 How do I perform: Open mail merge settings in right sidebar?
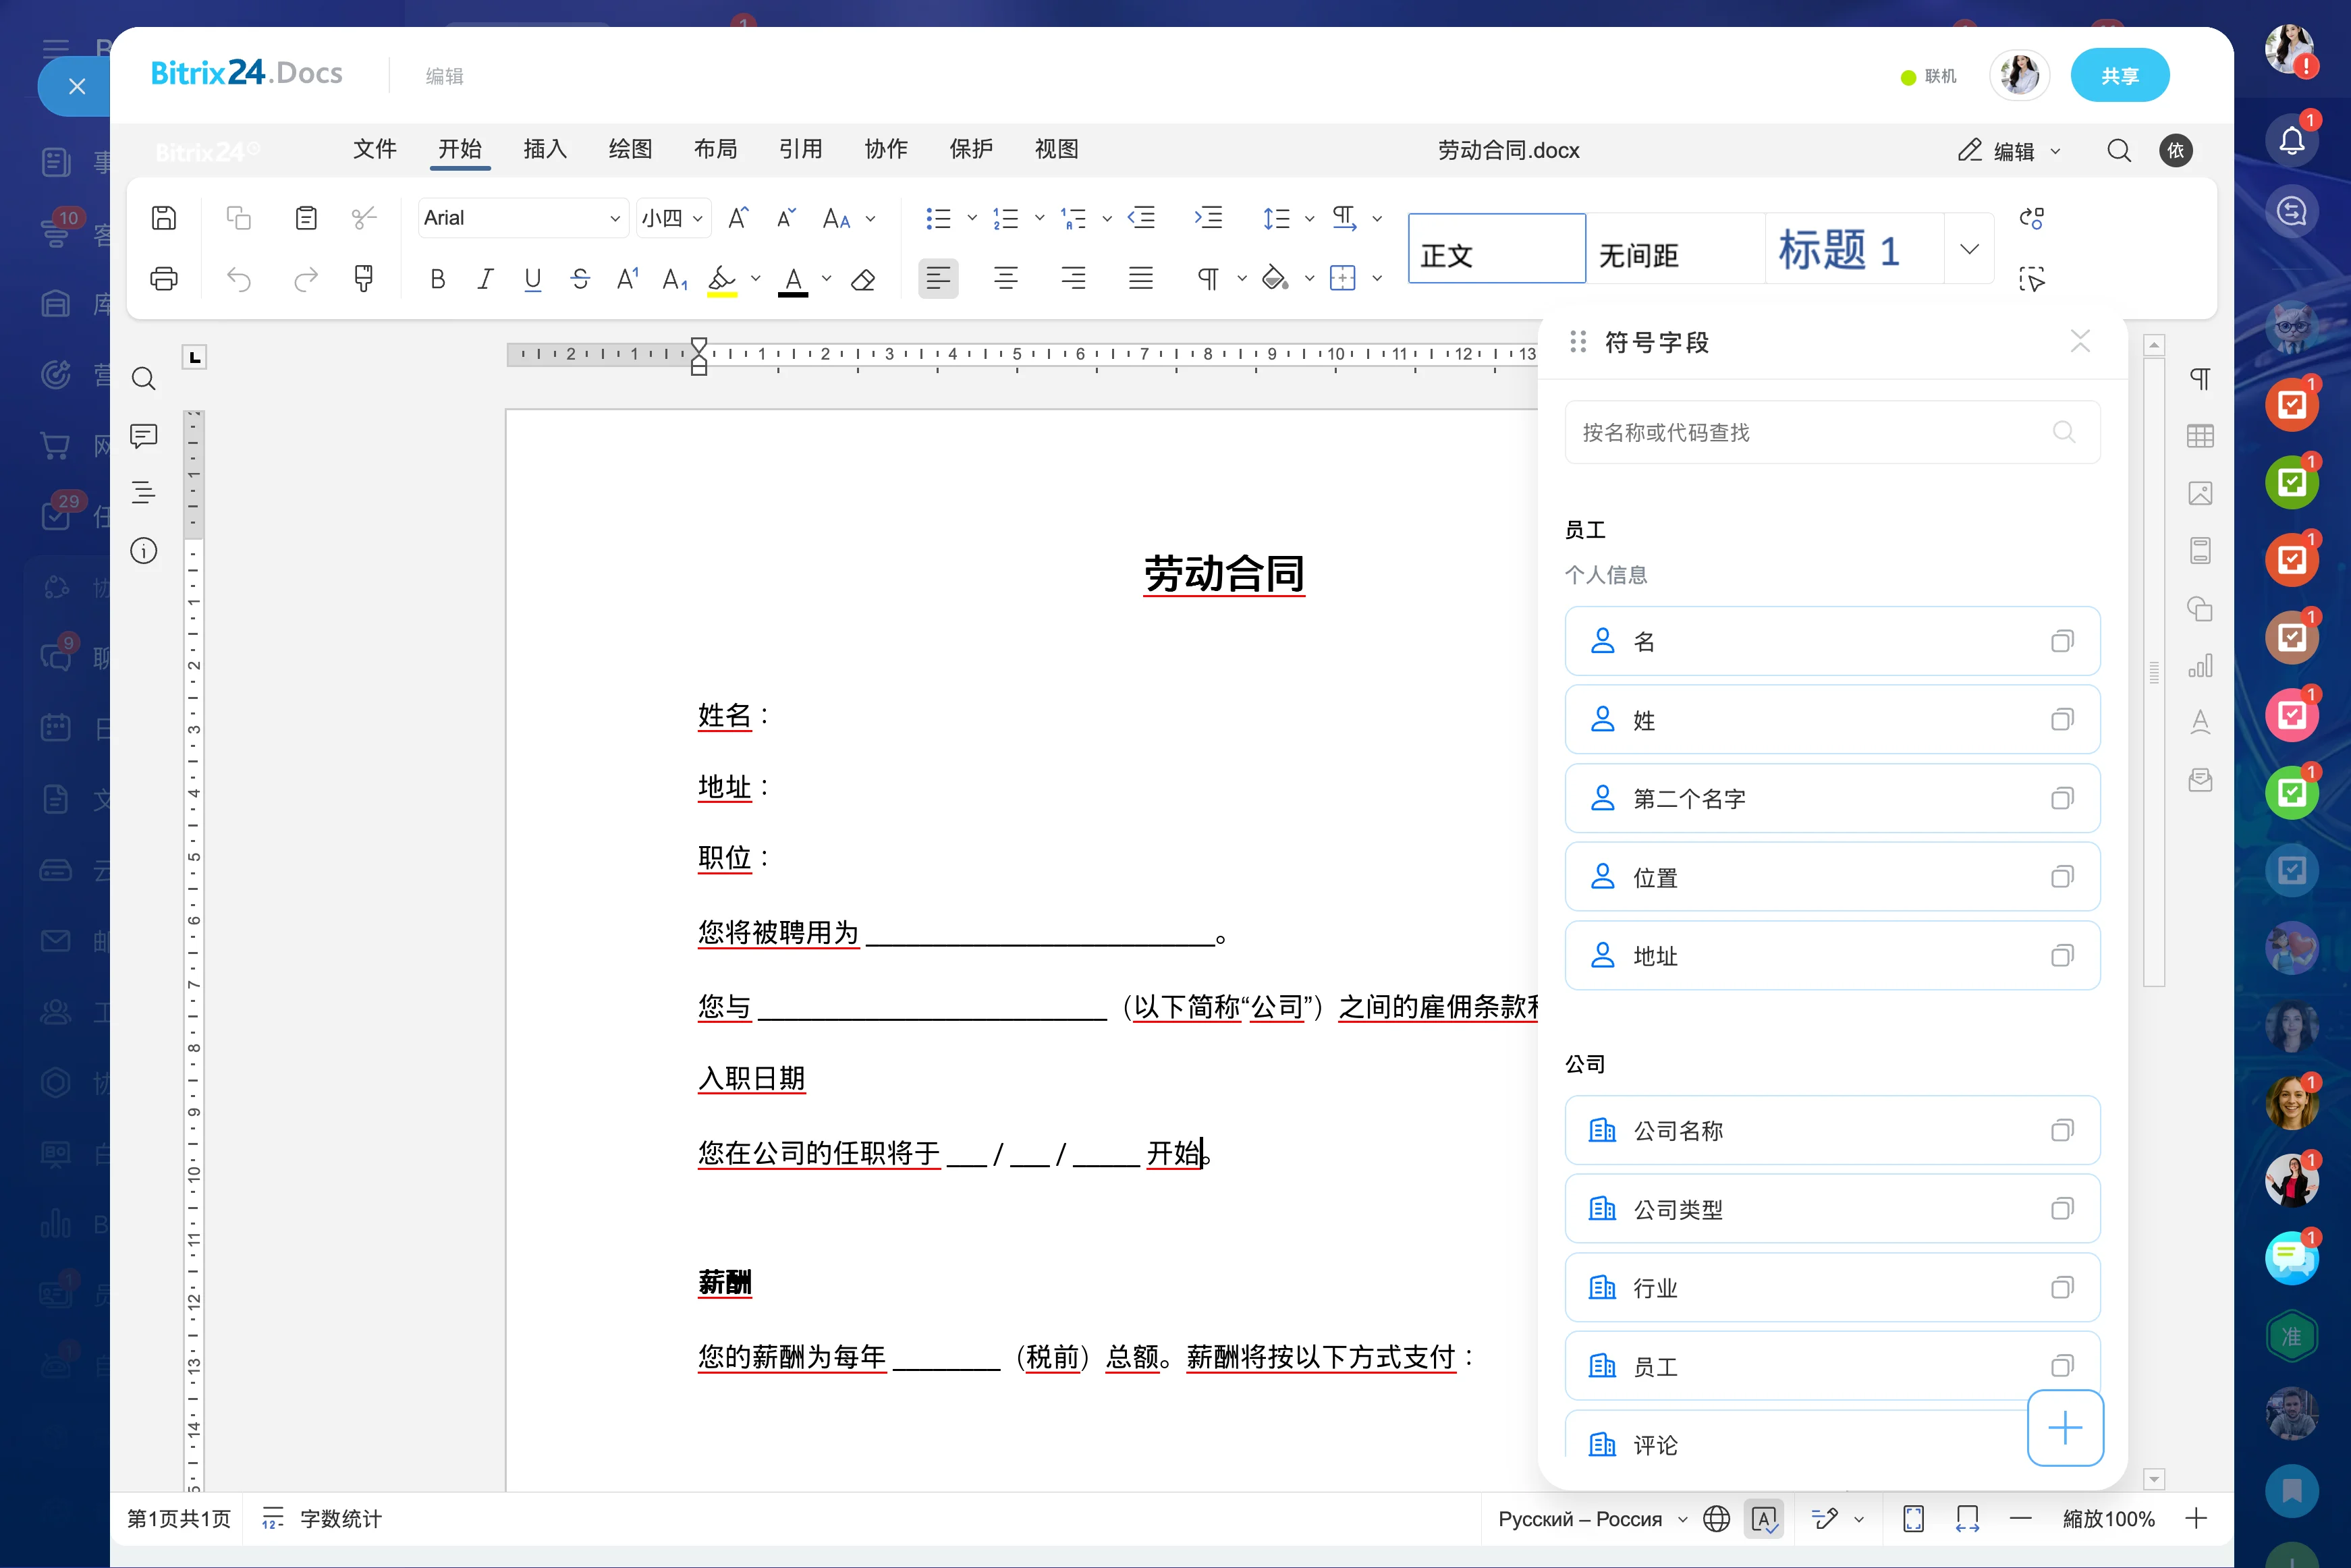2200,780
